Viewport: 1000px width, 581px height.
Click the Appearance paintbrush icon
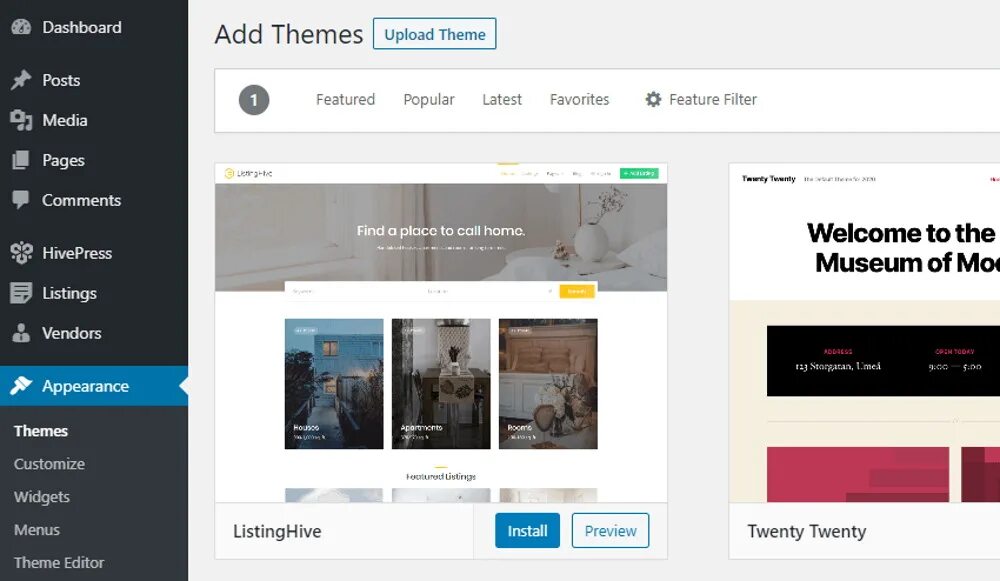pos(21,386)
